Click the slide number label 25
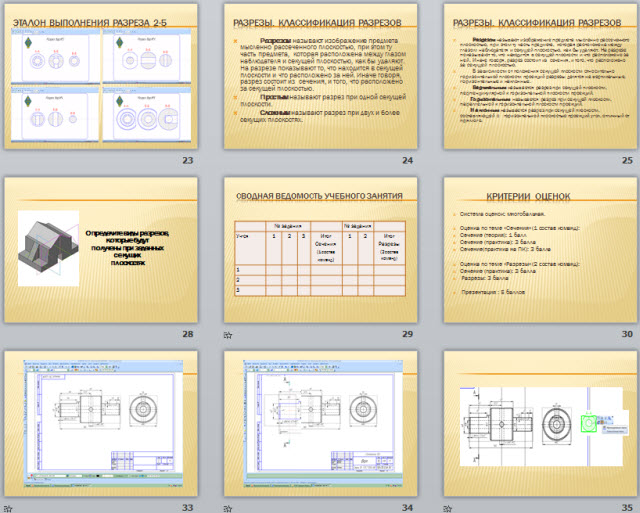Image resolution: width=640 pixels, height=513 pixels. click(x=627, y=160)
